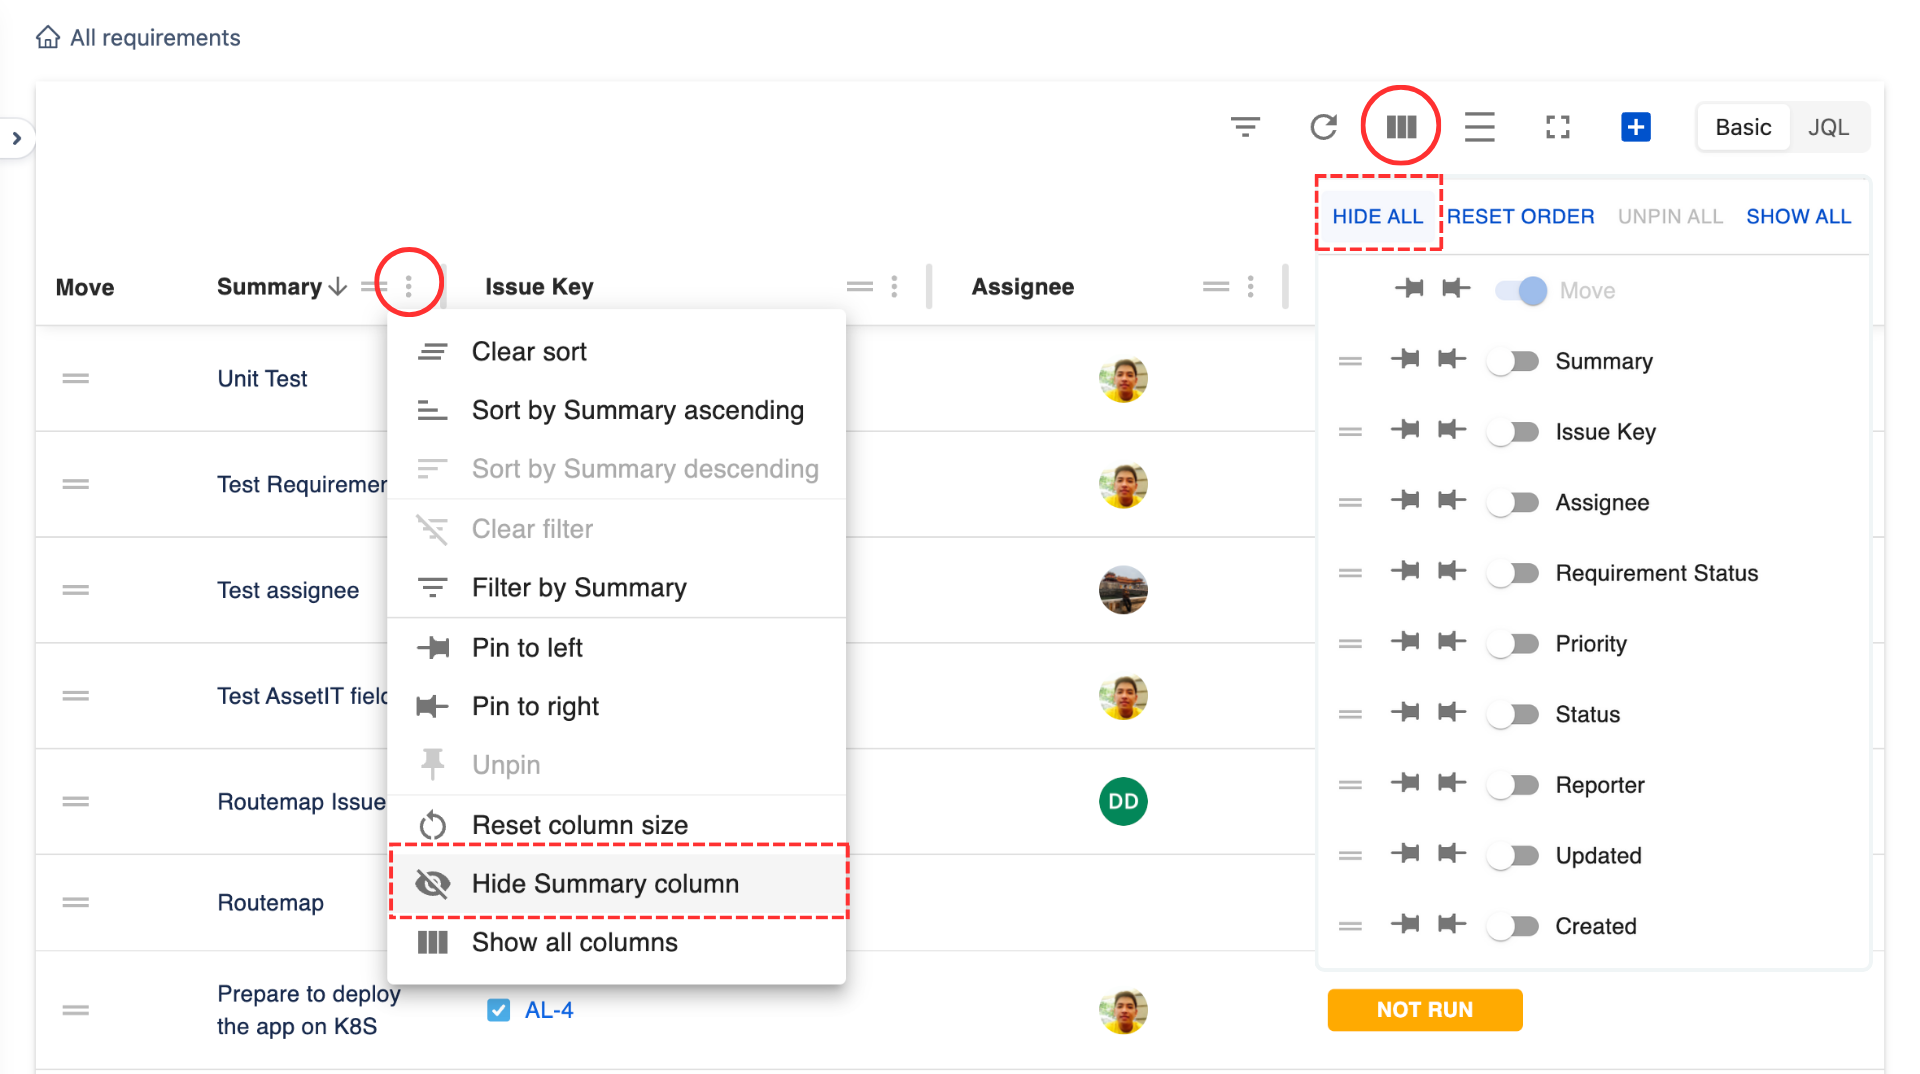The width and height of the screenshot is (1920, 1074).
Task: Choose Sort by Summary ascending
Action: 637,411
